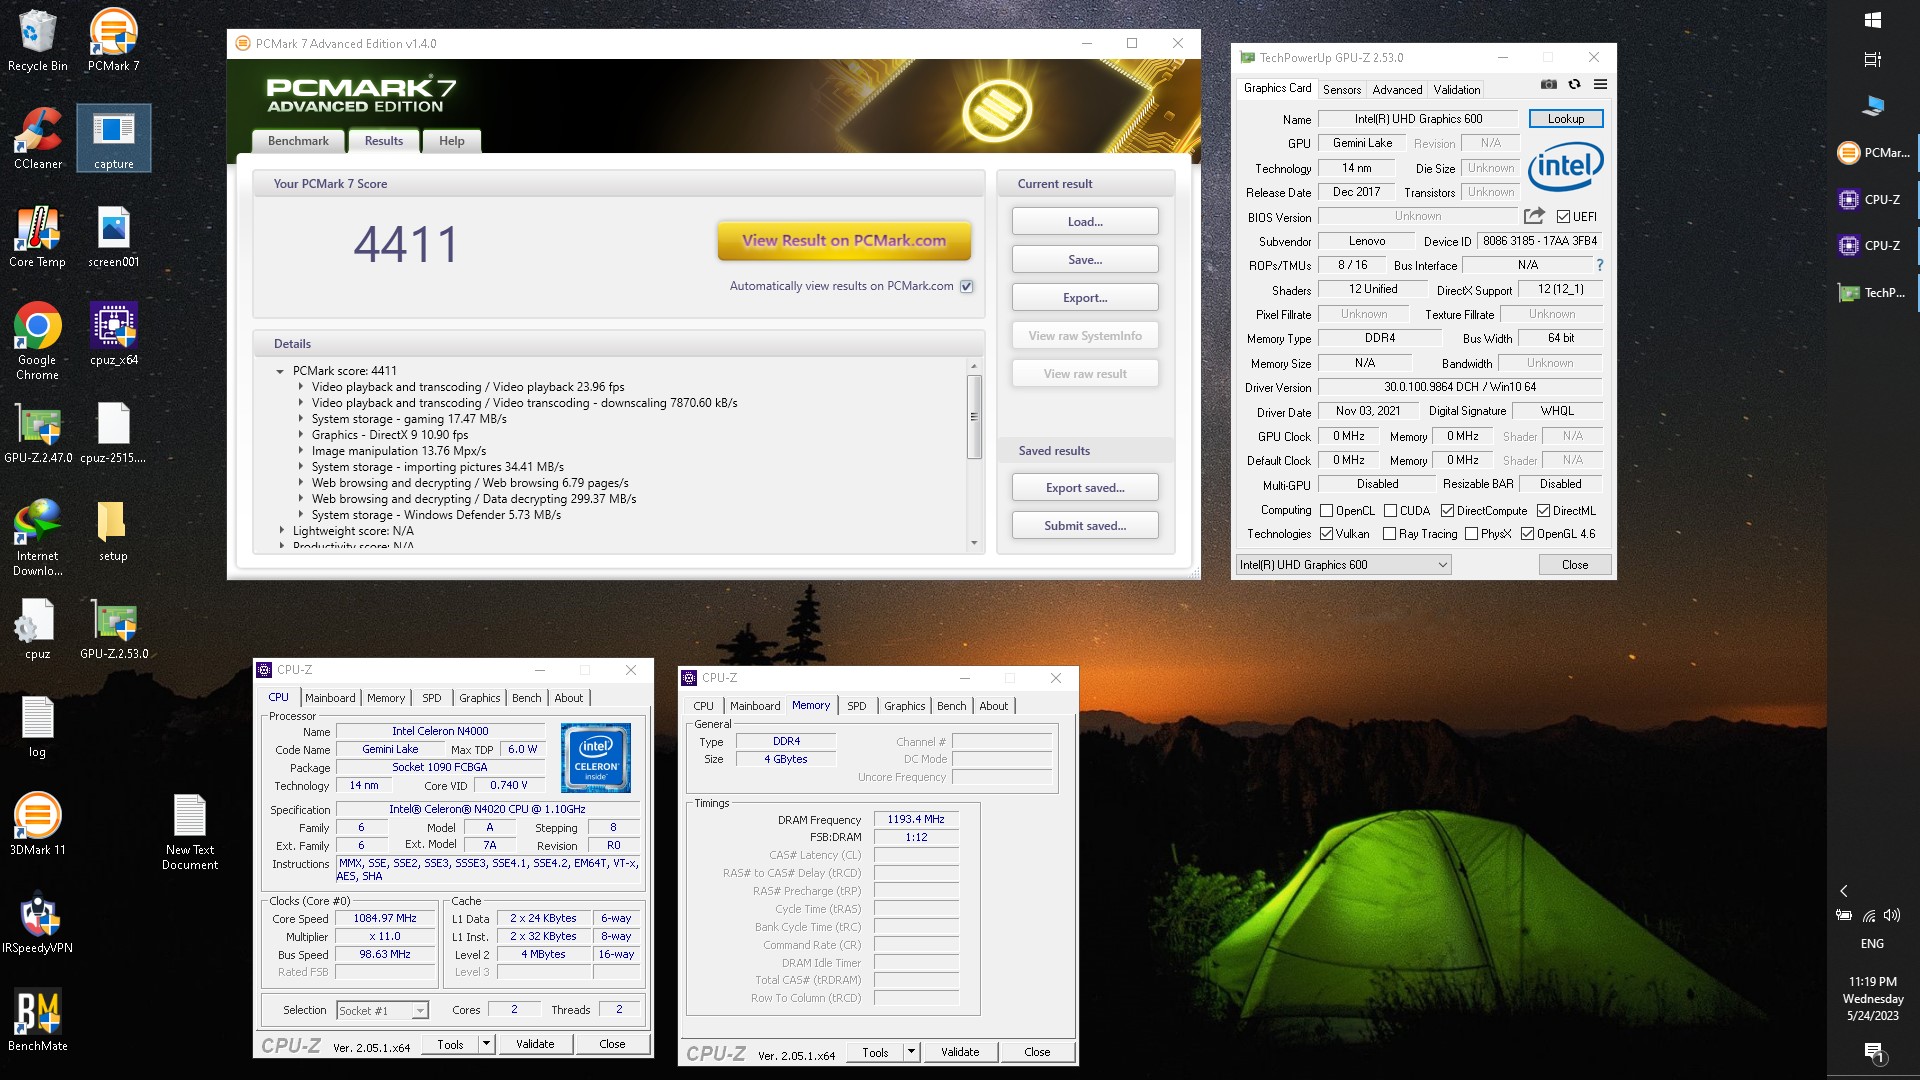Open the Recycle Bin desktop icon
This screenshot has height=1080, width=1920.
pyautogui.click(x=37, y=40)
